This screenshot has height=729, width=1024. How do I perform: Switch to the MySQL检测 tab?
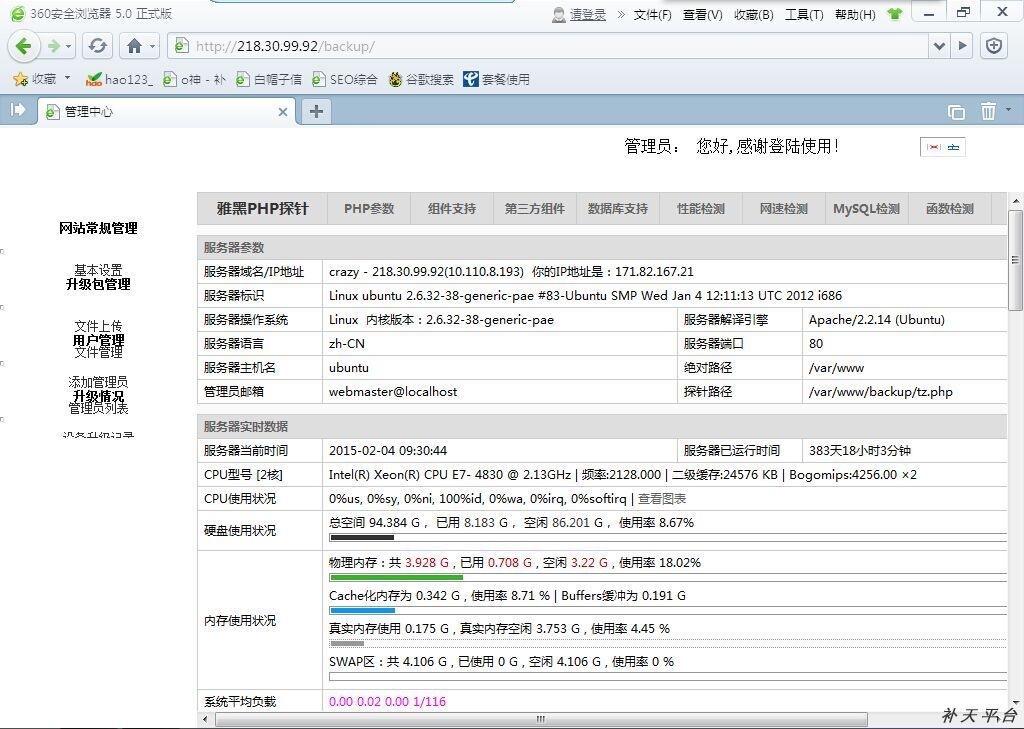point(867,209)
